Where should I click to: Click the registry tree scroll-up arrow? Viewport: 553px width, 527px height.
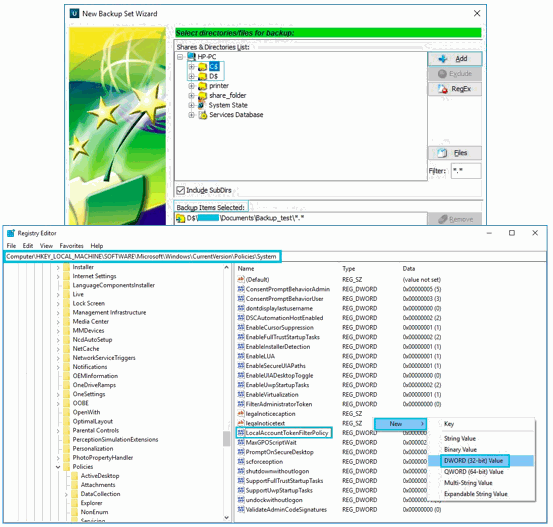(226, 268)
